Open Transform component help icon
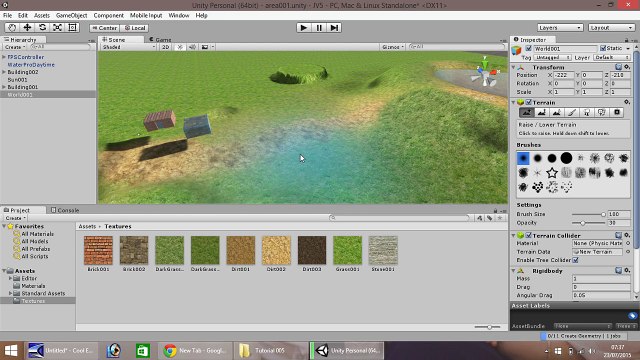 coord(618,67)
